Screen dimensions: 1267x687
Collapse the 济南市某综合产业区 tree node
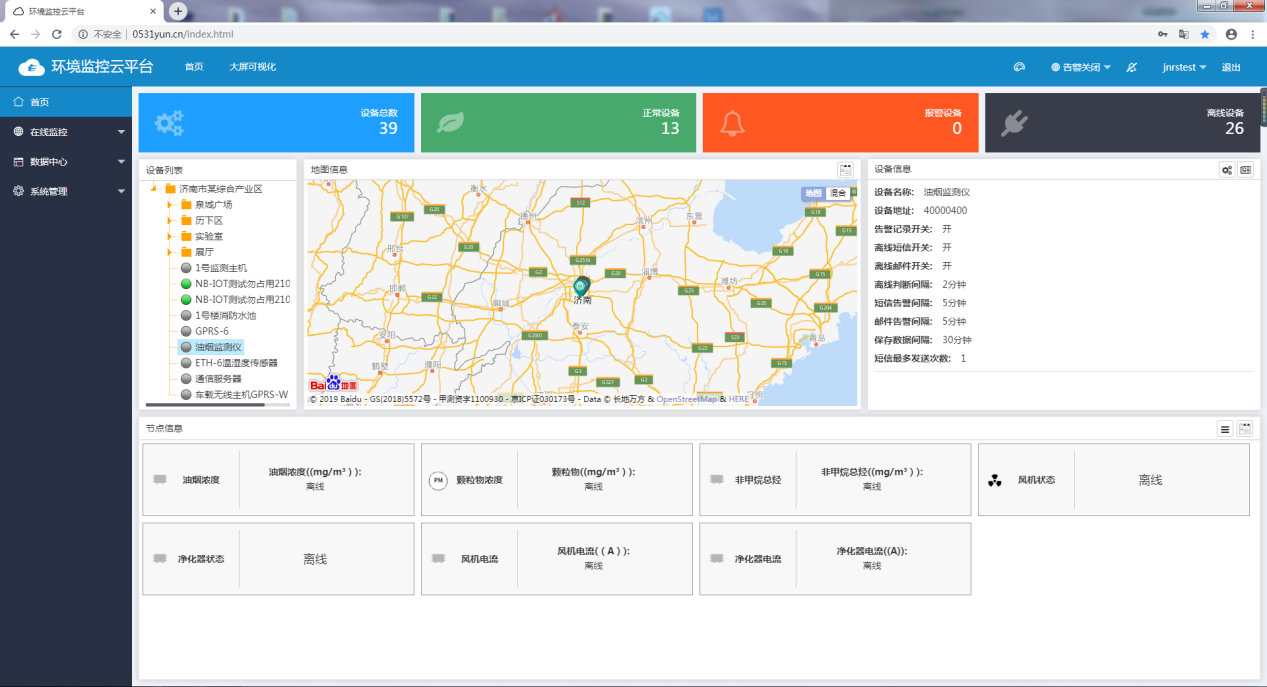154,189
